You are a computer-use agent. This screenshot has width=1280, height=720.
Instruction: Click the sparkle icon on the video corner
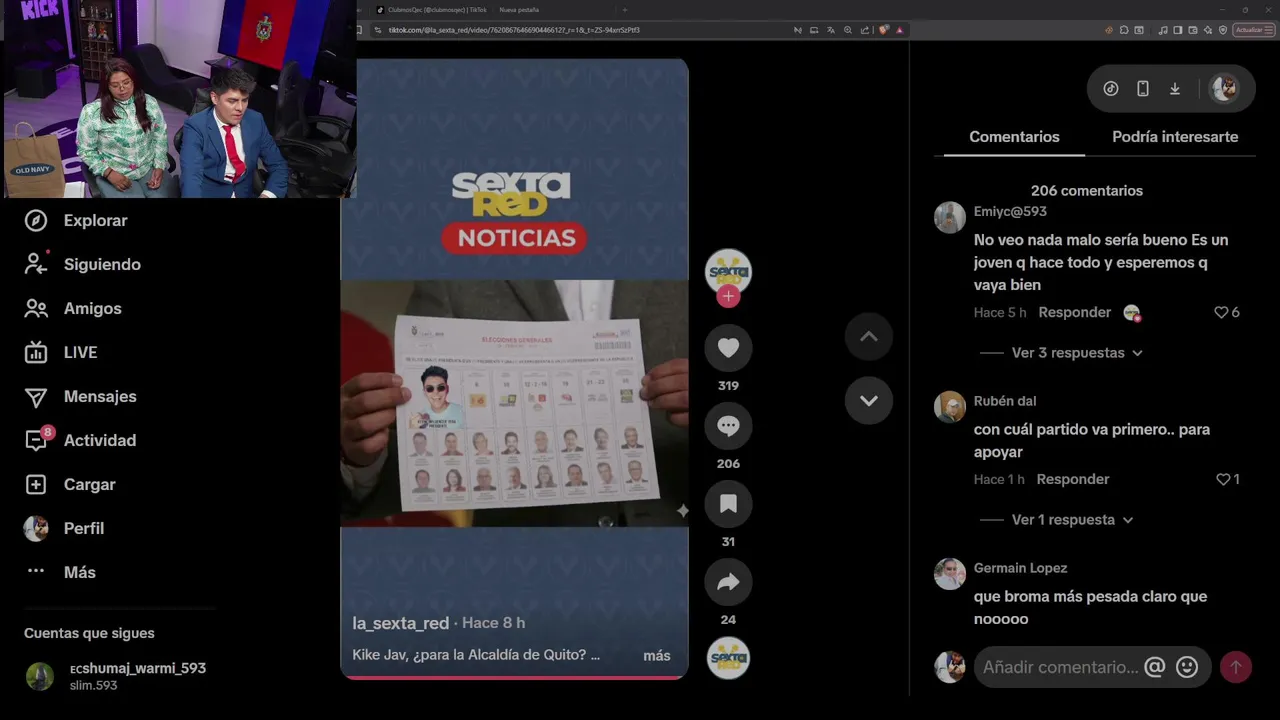682,511
